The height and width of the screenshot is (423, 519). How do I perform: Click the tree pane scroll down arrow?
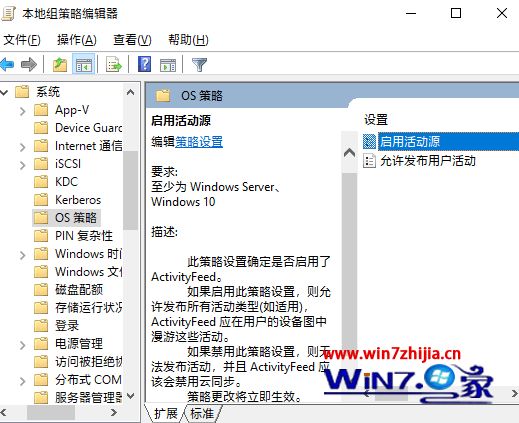coord(130,396)
